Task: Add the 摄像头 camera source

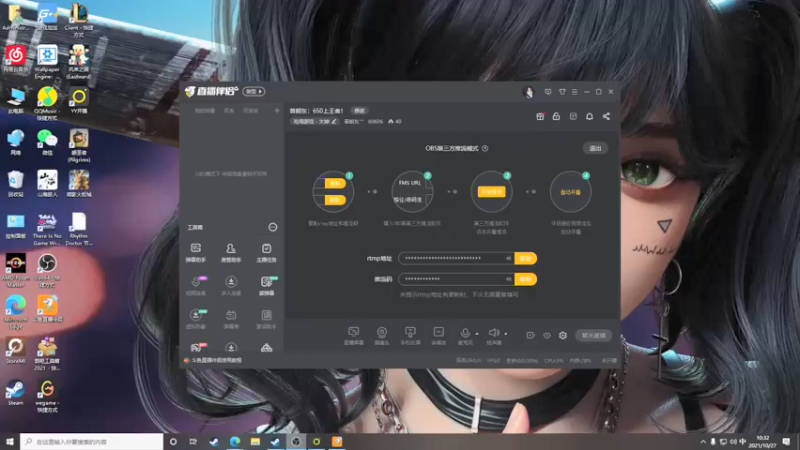Action: click(x=382, y=336)
